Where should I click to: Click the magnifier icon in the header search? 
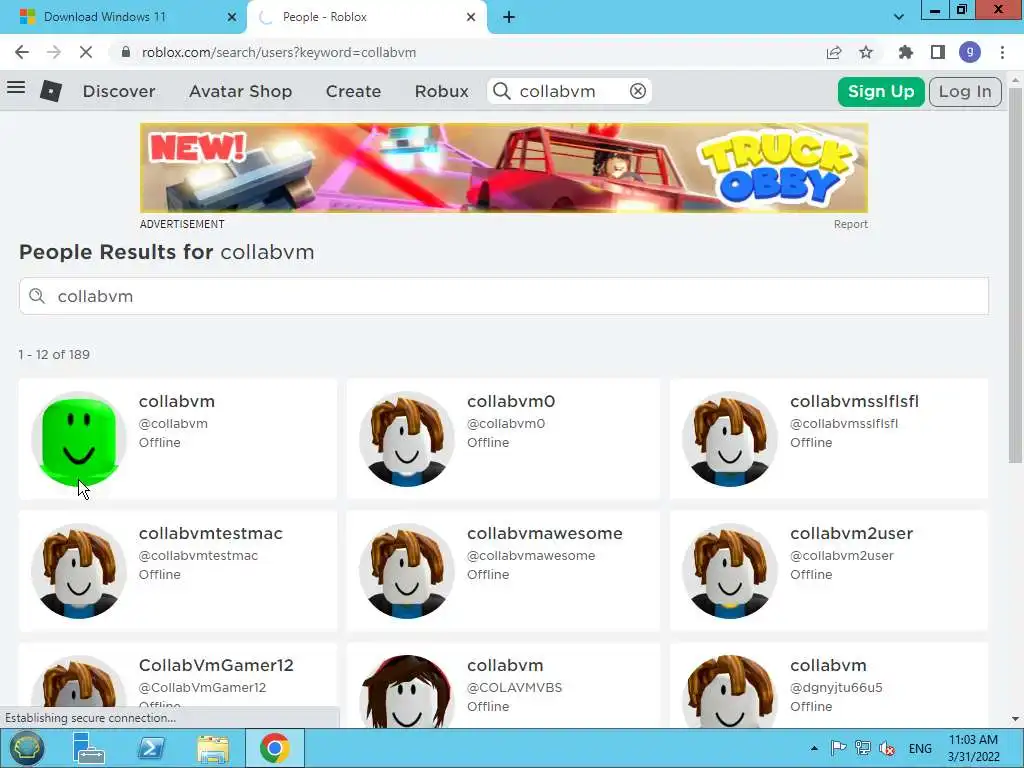(502, 91)
